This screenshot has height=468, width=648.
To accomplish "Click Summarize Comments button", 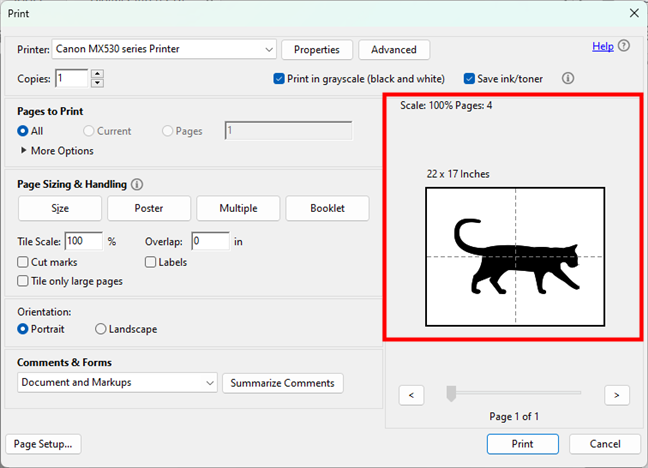I will tap(283, 383).
